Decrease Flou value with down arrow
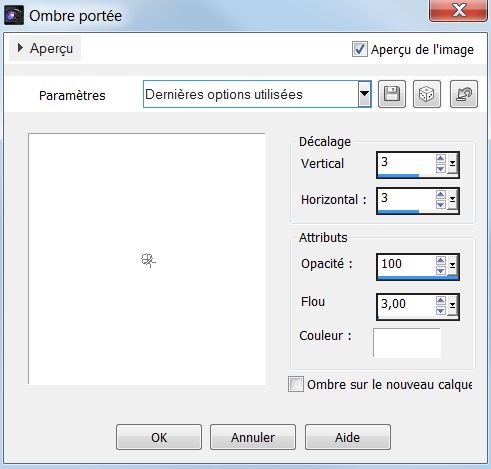 tap(440, 311)
